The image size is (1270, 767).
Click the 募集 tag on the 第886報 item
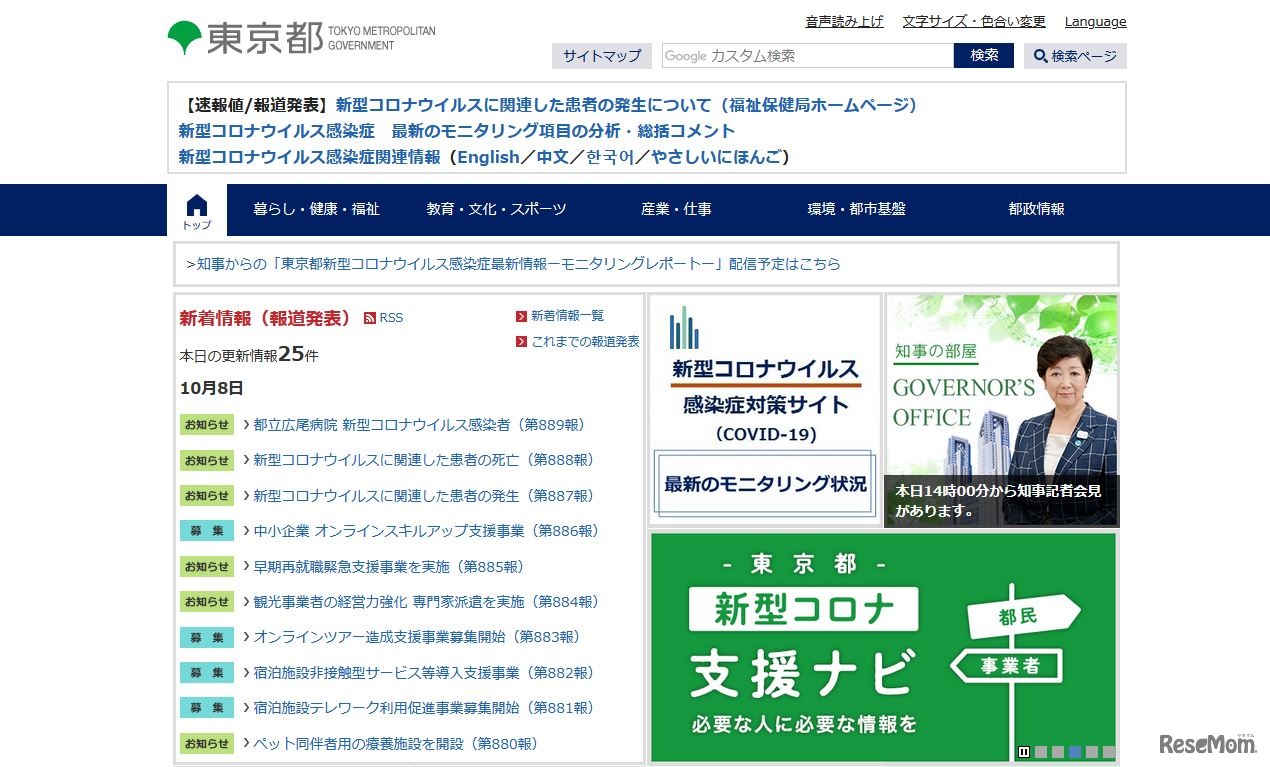click(206, 531)
